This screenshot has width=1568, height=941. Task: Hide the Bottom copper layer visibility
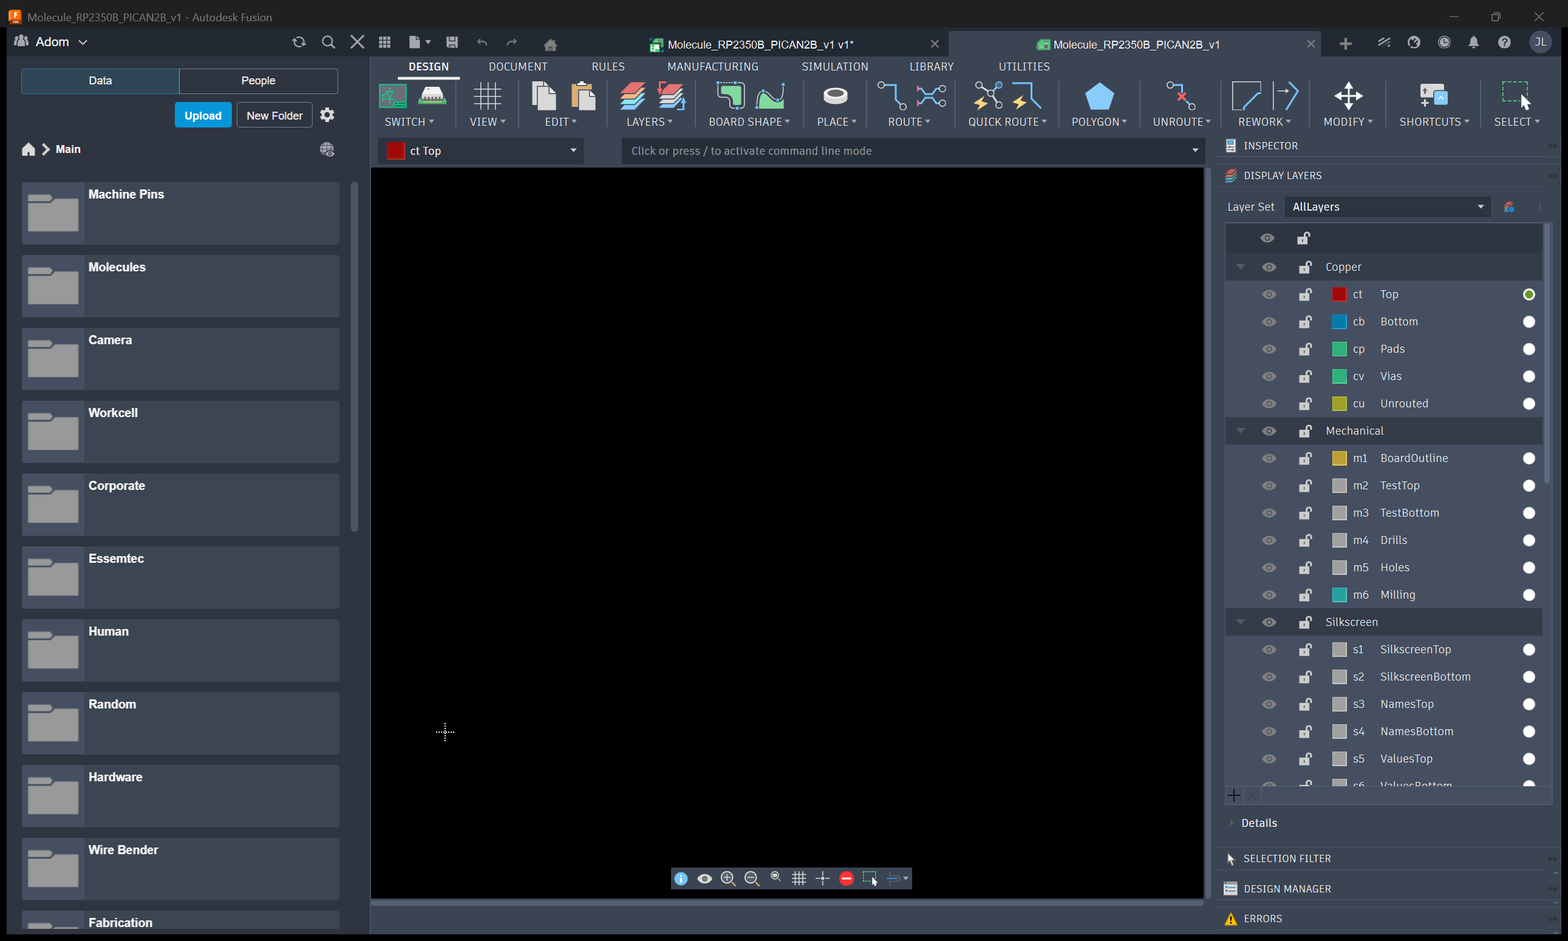coord(1269,322)
